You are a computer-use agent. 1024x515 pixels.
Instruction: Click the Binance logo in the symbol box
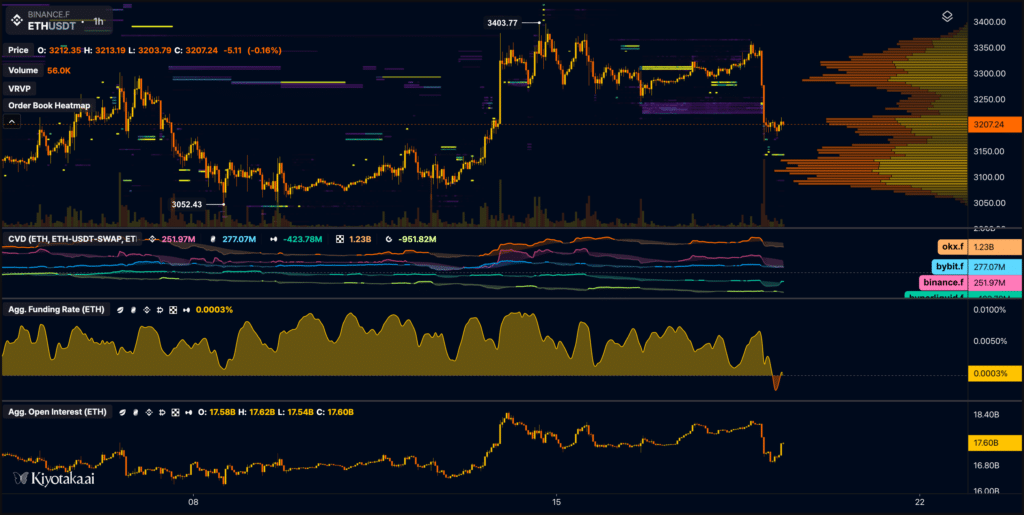(16, 22)
